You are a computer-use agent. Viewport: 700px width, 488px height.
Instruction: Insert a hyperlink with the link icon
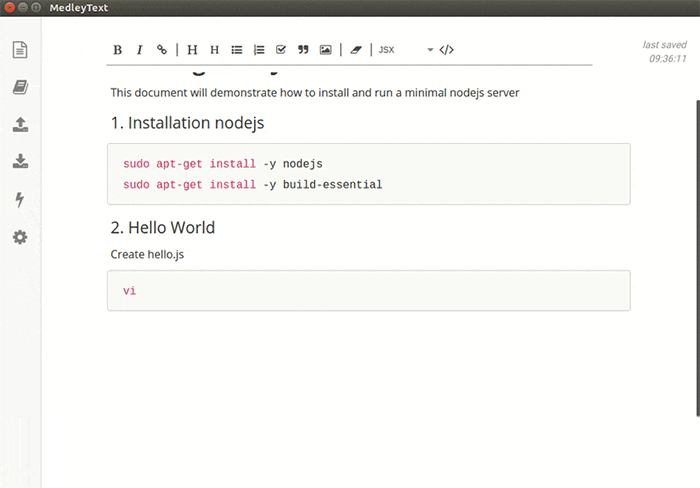tap(162, 50)
